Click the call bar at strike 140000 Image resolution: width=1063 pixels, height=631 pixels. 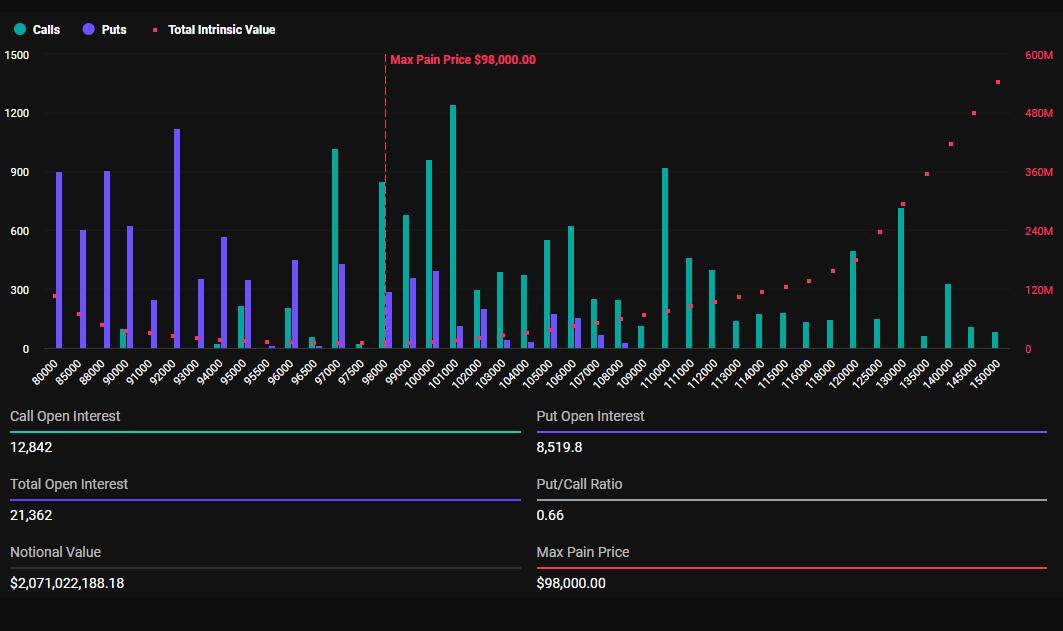pyautogui.click(x=948, y=316)
